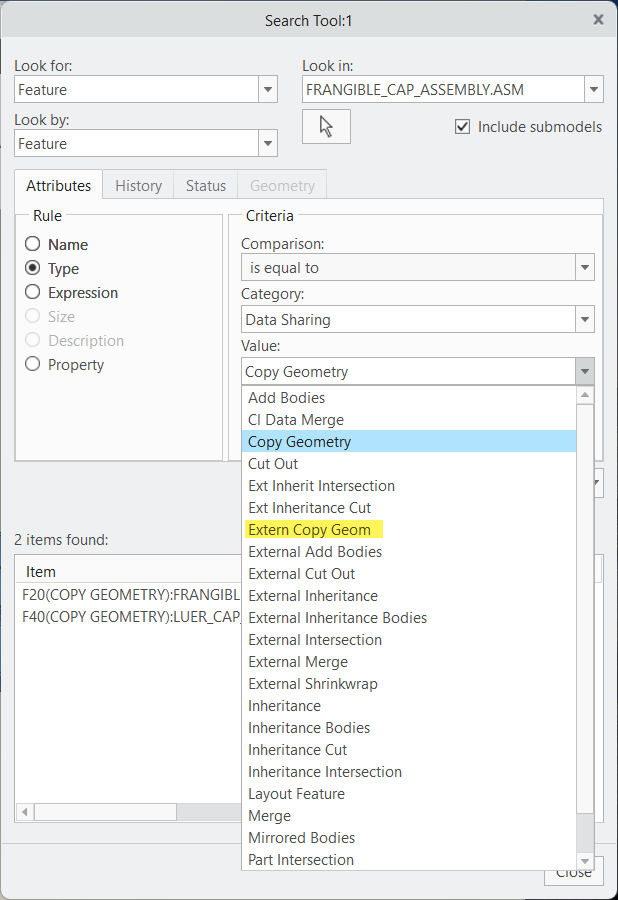Viewport: 618px width, 900px height.
Task: Choose Cut Out from the value list
Action: tap(272, 463)
